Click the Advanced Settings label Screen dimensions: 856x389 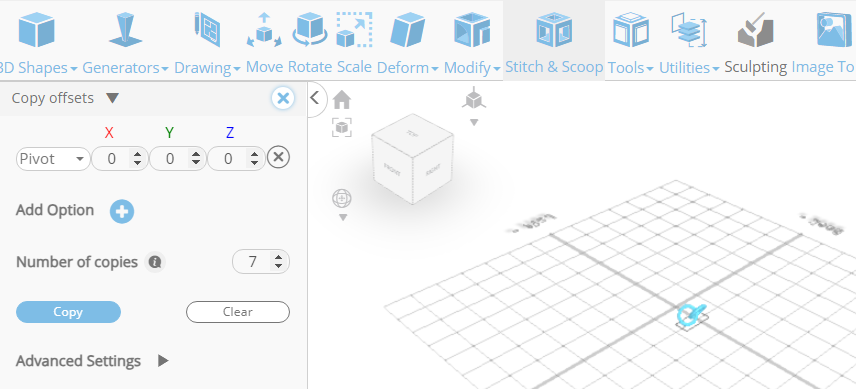click(79, 361)
